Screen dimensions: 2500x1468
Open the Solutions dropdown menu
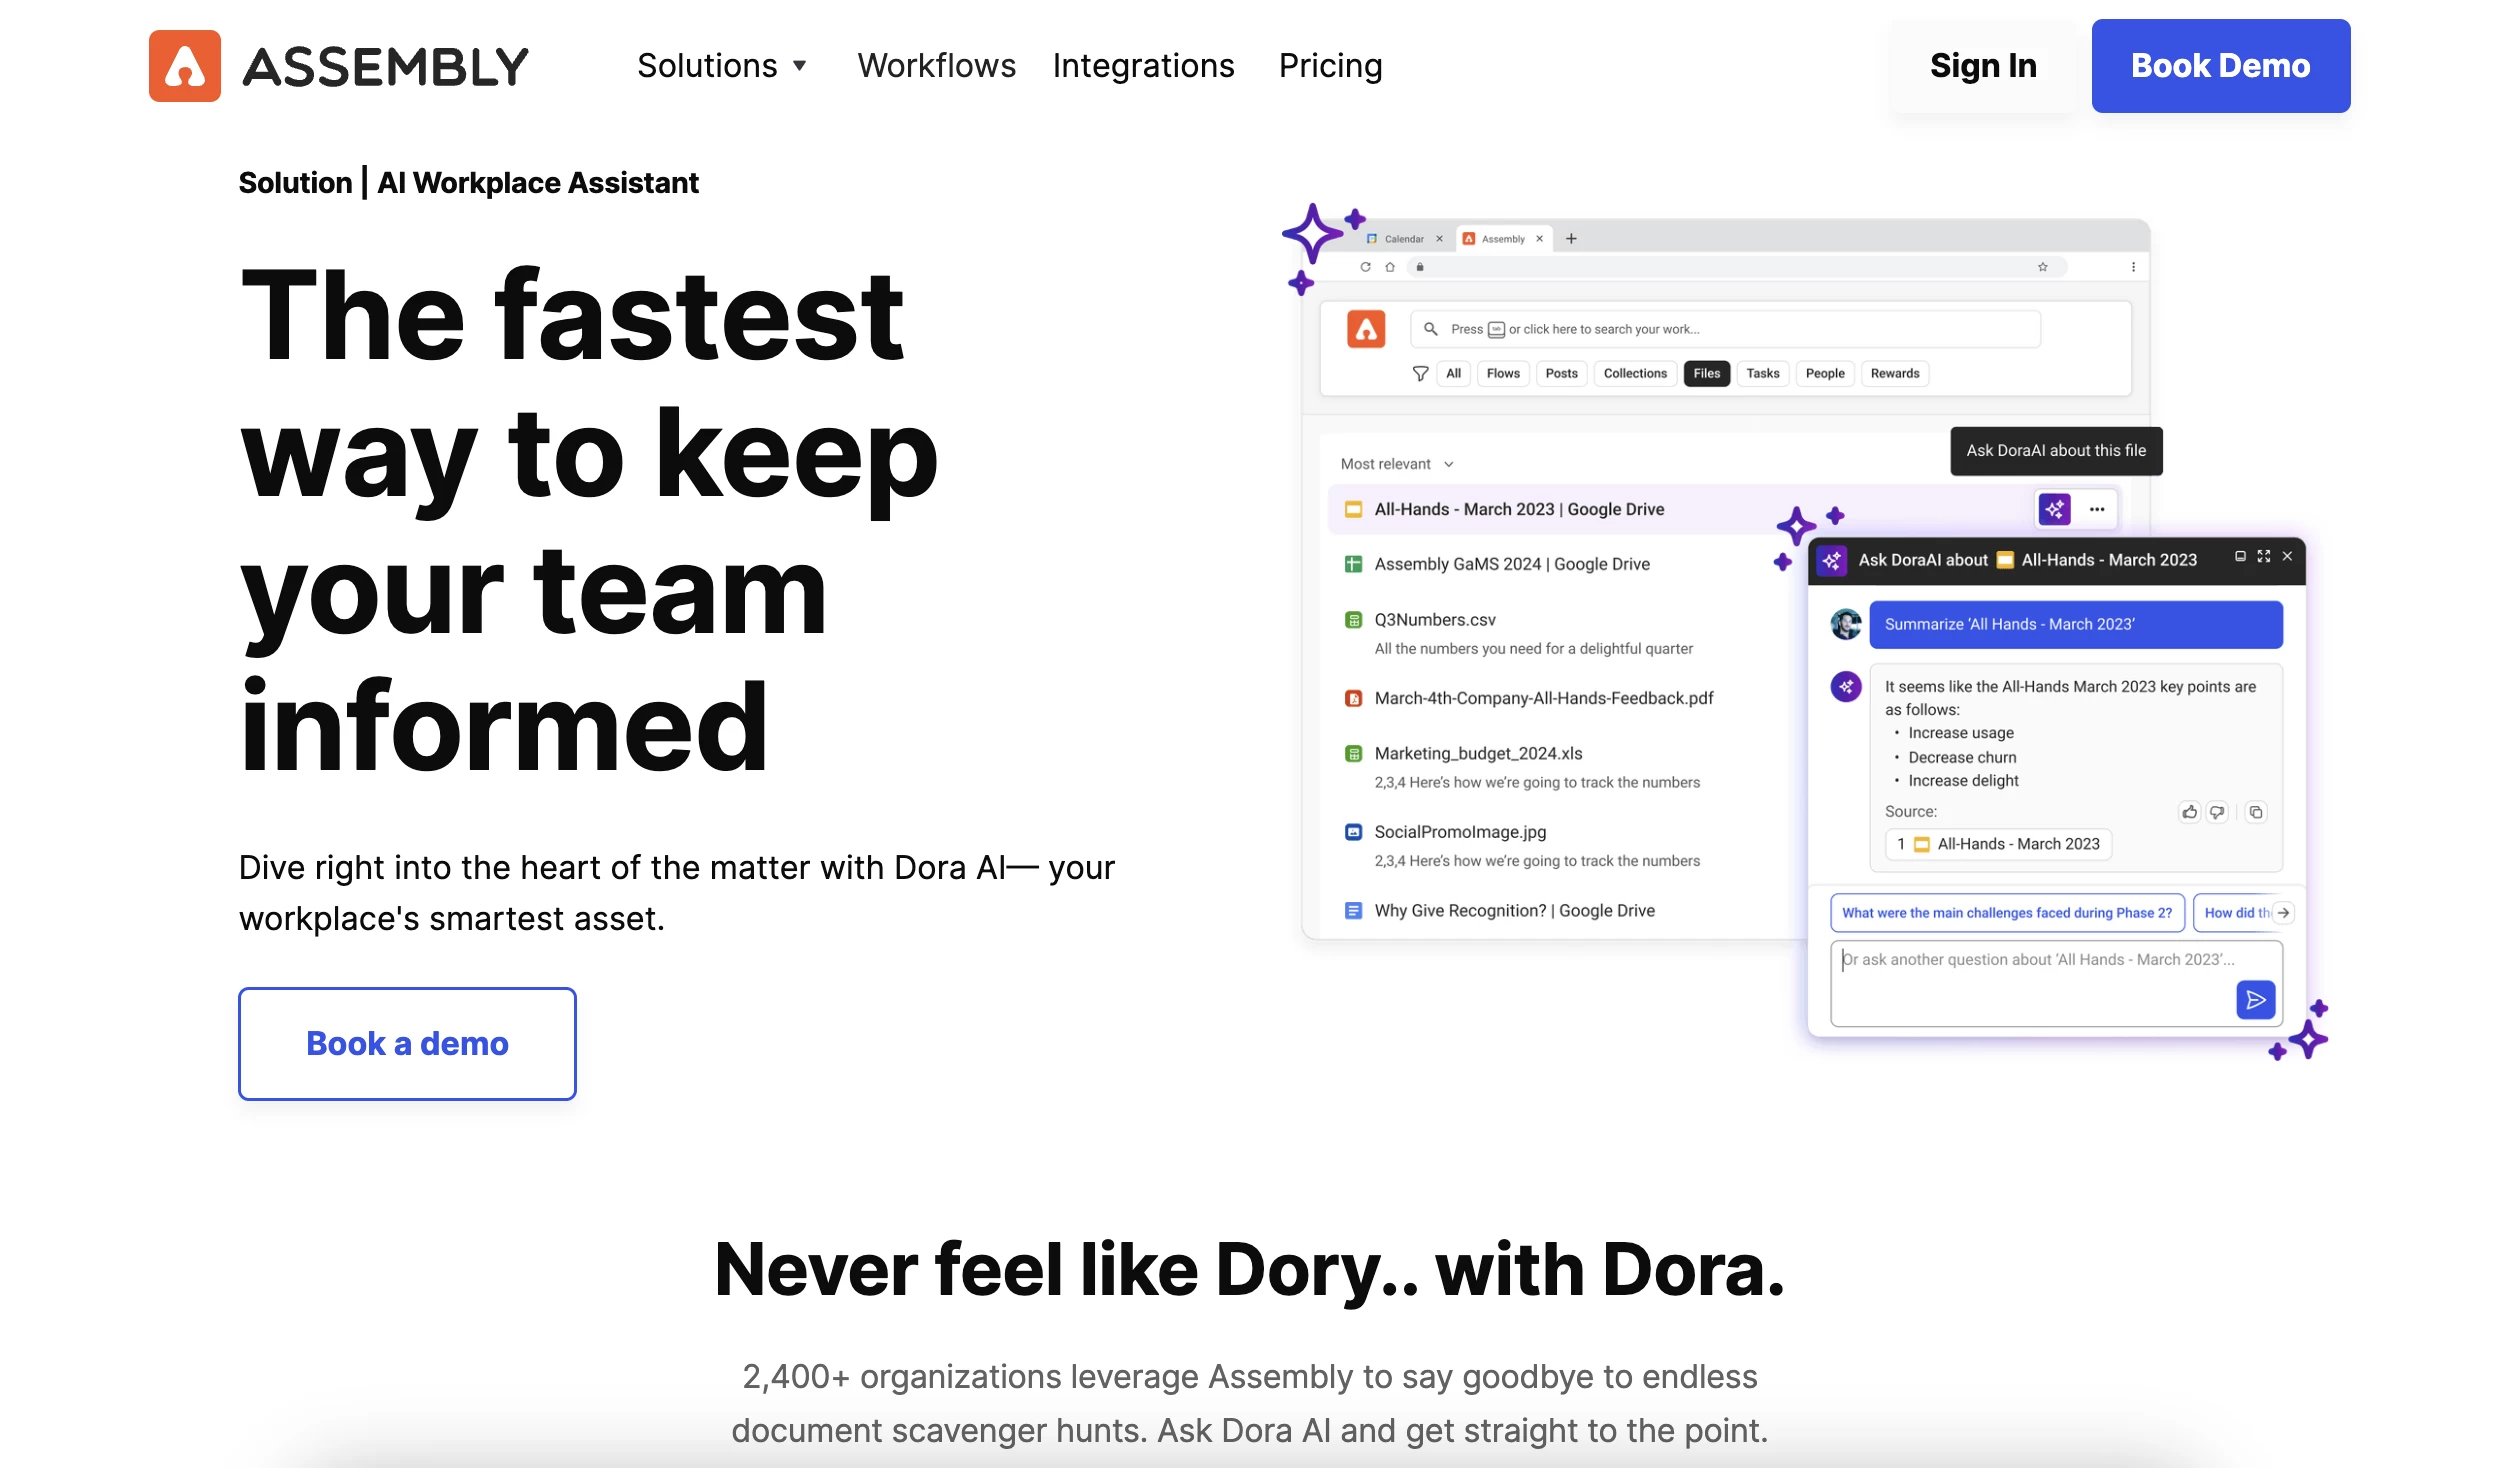[x=722, y=66]
